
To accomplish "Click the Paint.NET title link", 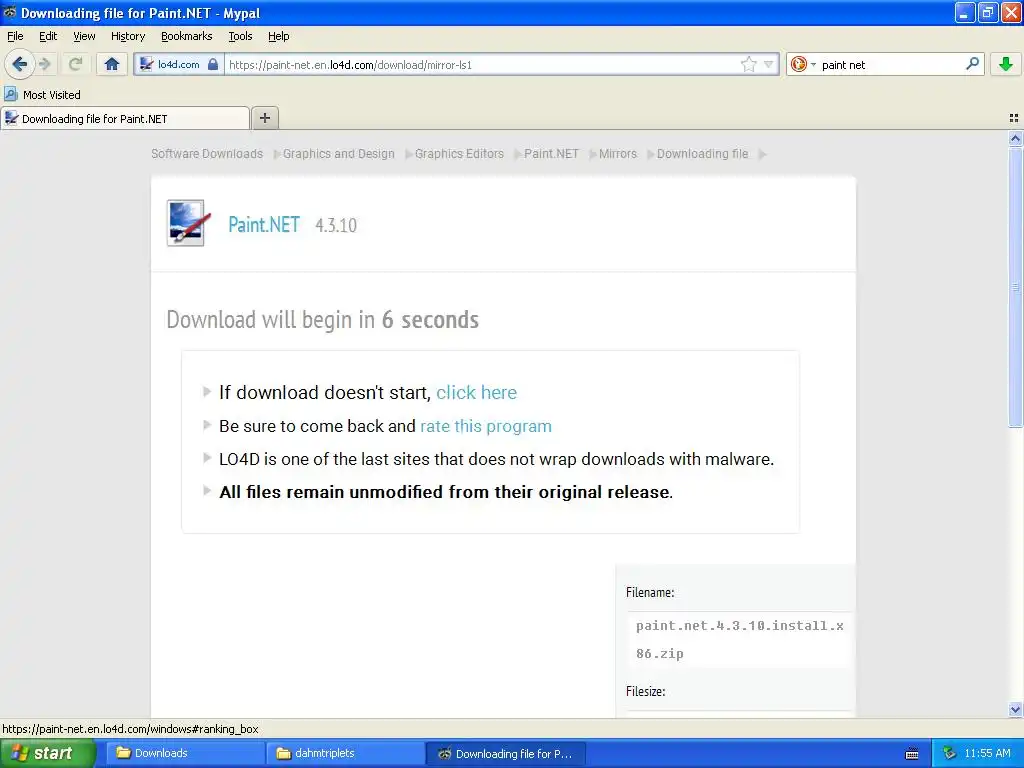I will coord(264,225).
